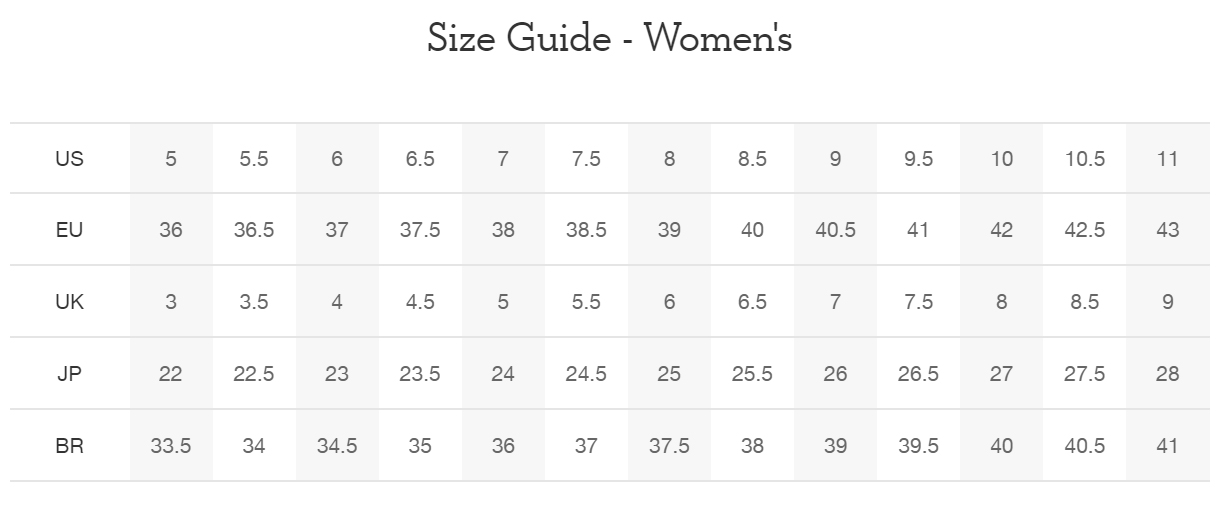Screen dimensions: 1228x517
Task: Select JP size 25.5 cell
Action: [752, 374]
